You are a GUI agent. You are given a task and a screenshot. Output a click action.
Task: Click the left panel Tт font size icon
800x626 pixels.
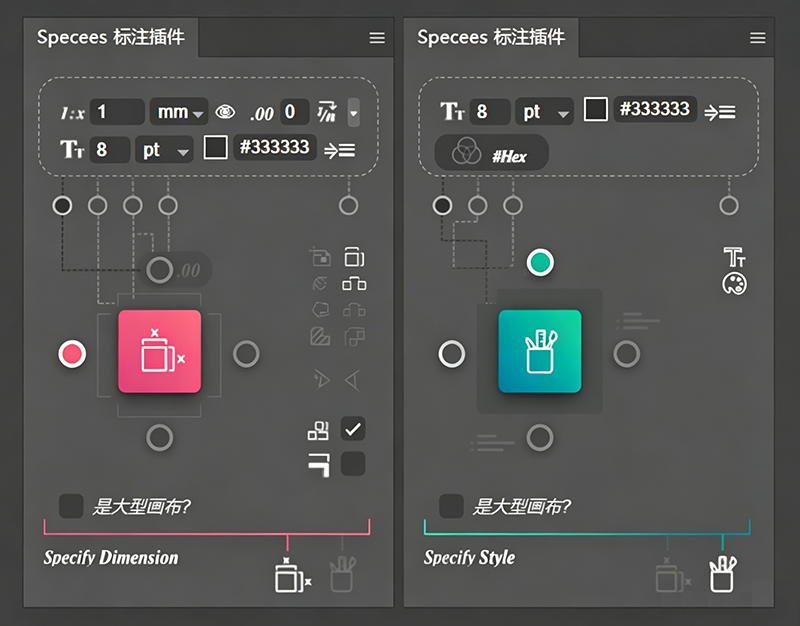pyautogui.click(x=72, y=149)
